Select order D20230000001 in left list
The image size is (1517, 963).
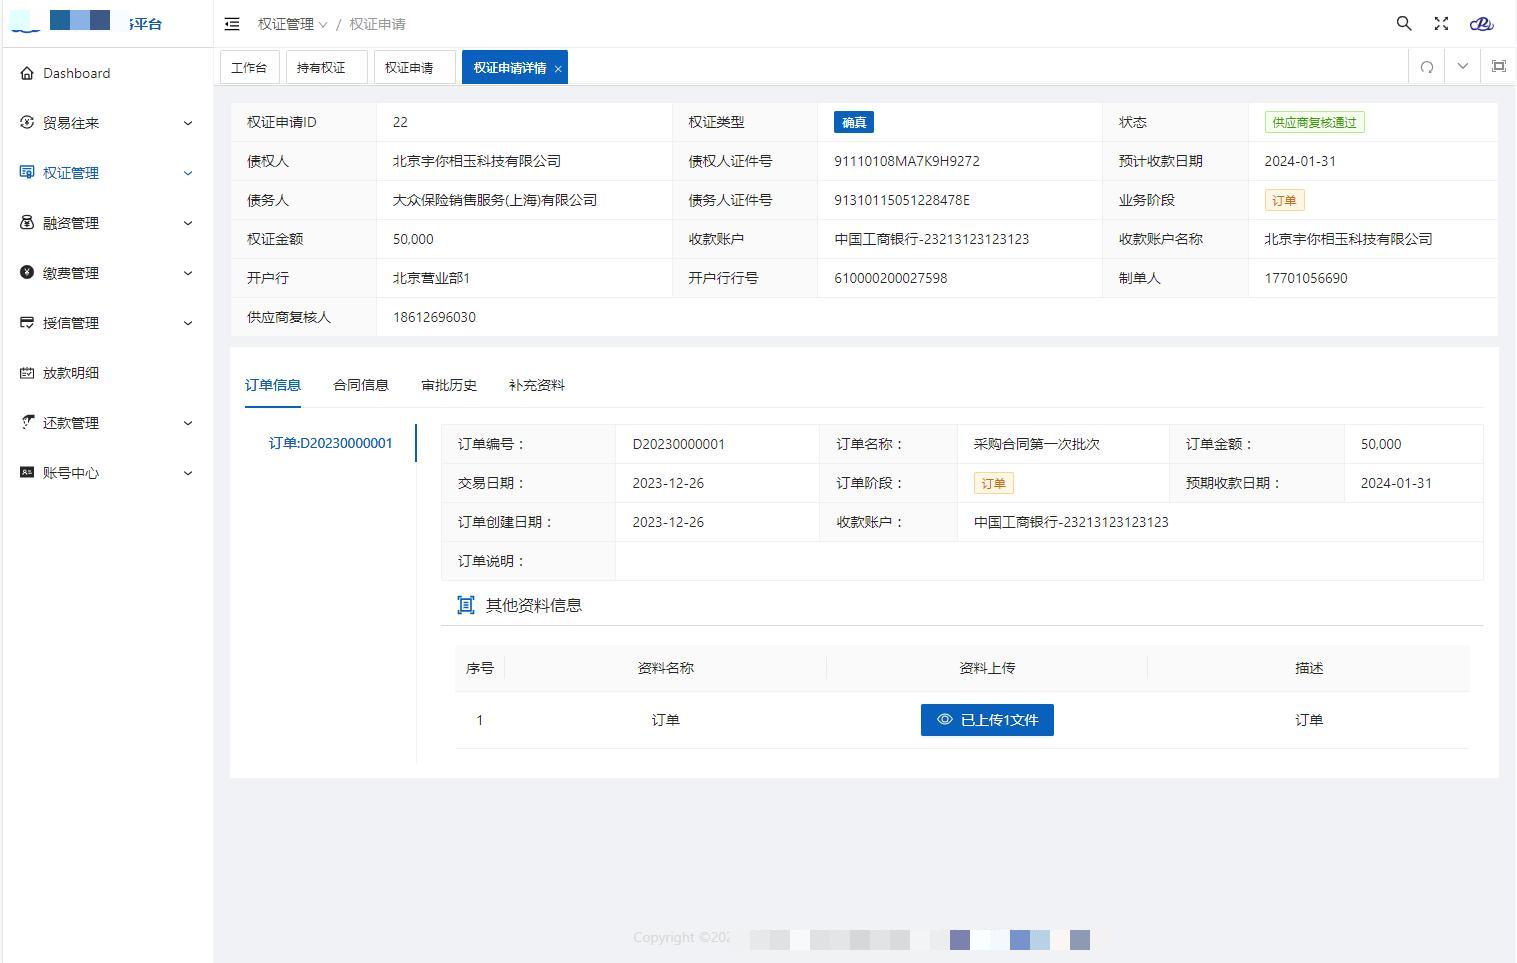point(330,443)
